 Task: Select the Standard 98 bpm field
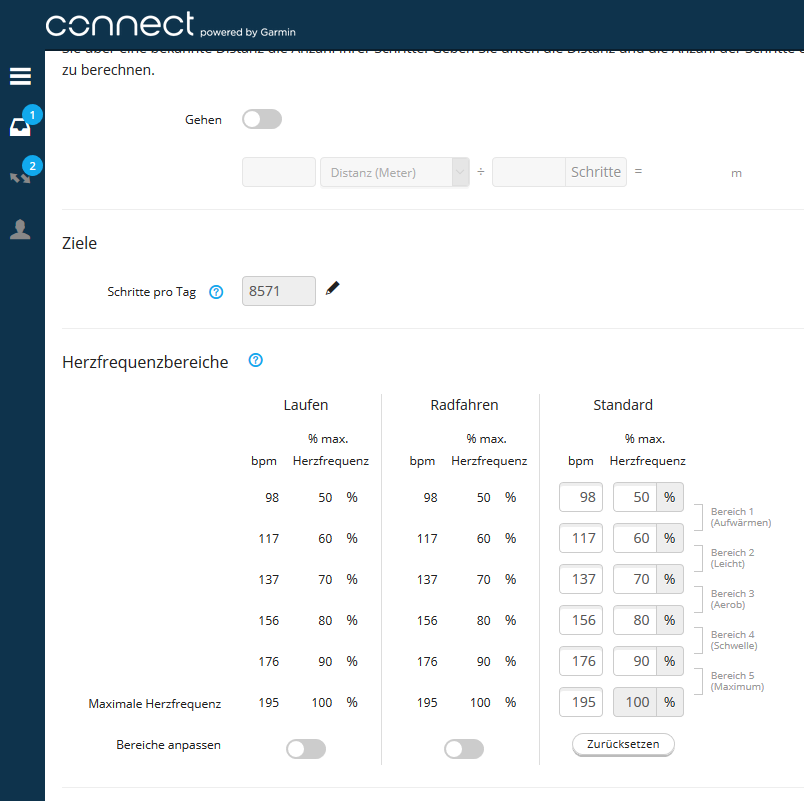point(581,497)
